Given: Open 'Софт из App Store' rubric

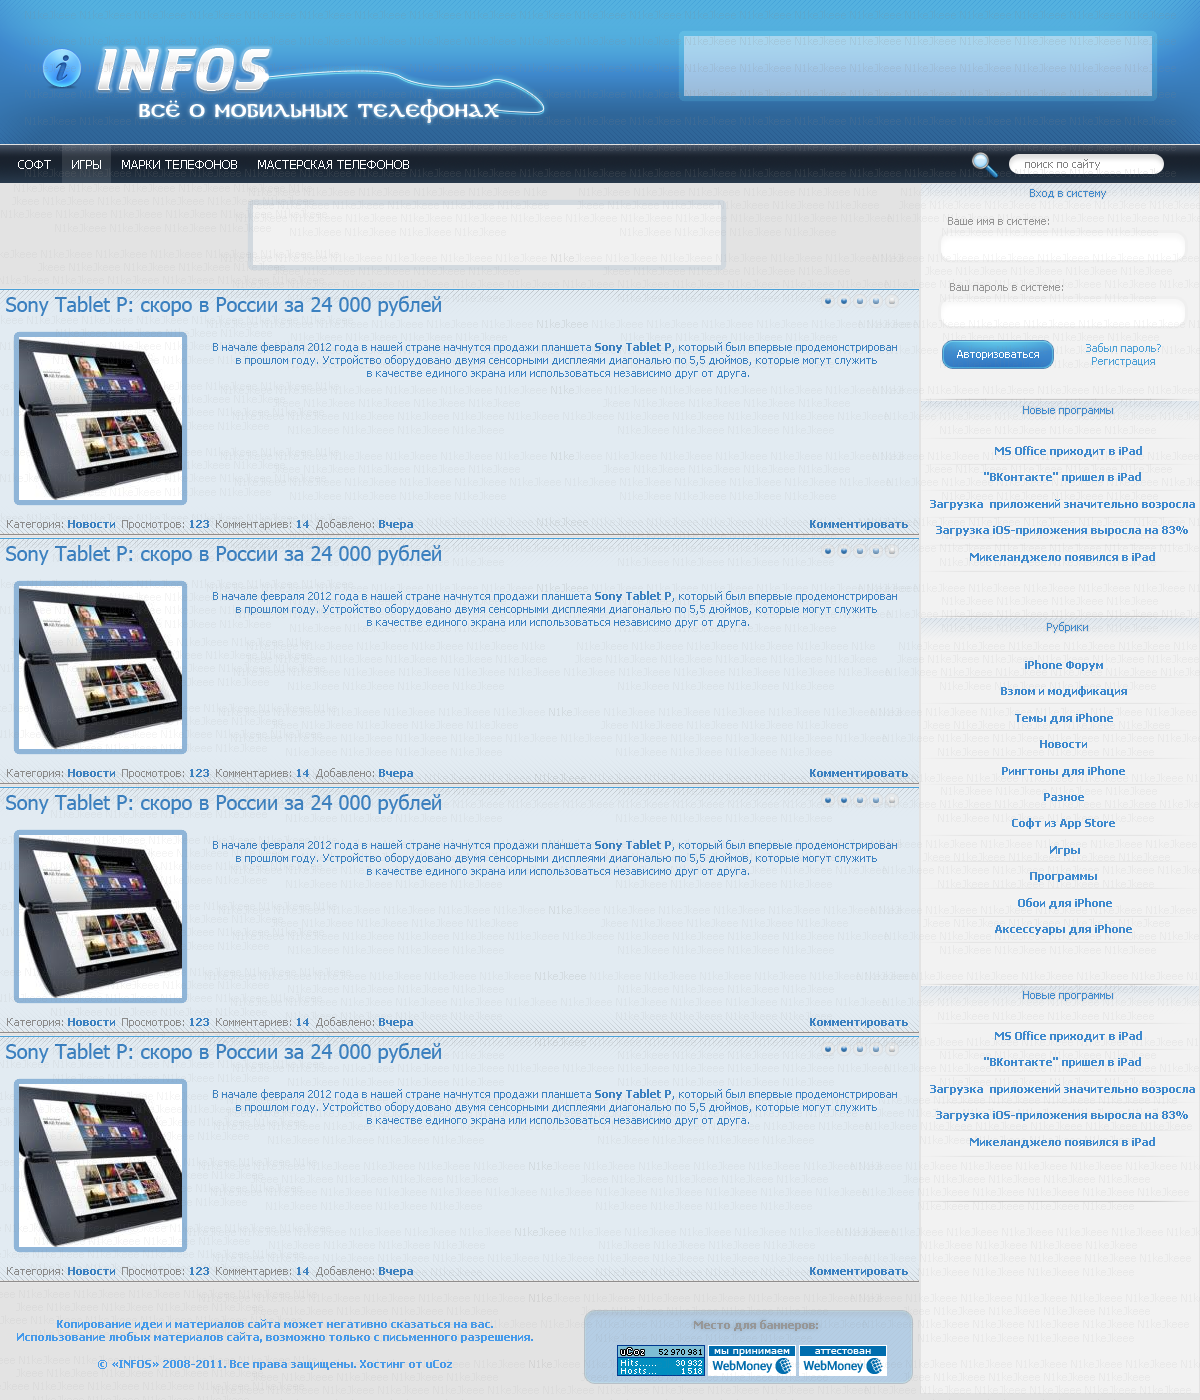Looking at the screenshot, I should click(x=1063, y=823).
